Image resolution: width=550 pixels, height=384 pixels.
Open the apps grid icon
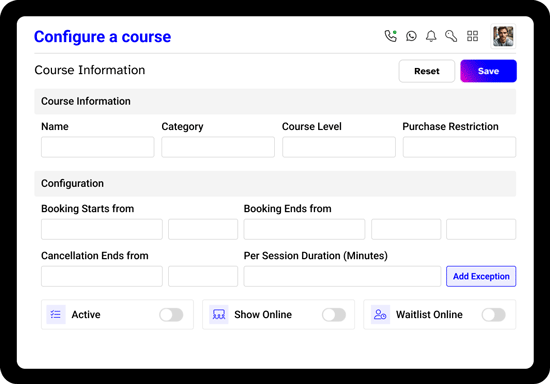[x=472, y=36]
